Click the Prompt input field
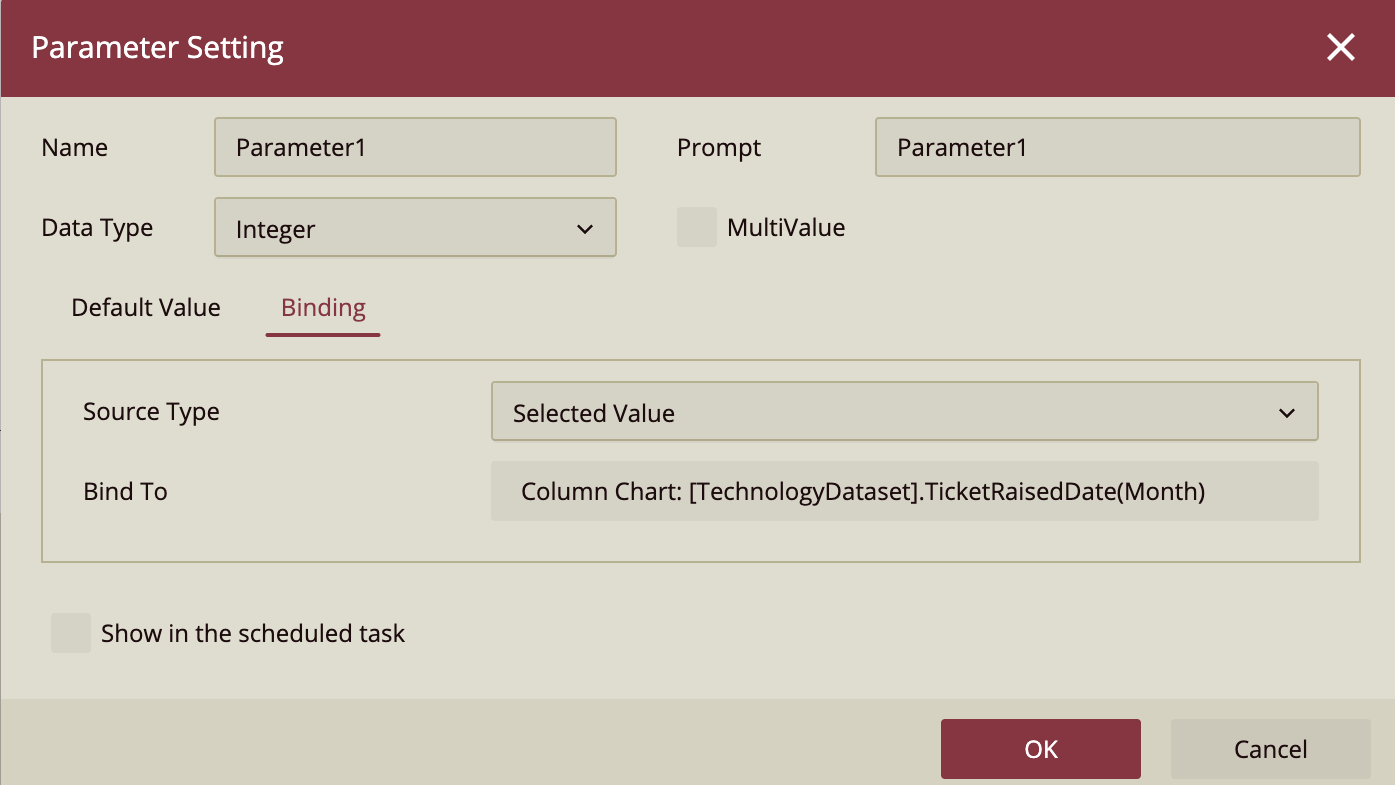 pyautogui.click(x=1117, y=147)
